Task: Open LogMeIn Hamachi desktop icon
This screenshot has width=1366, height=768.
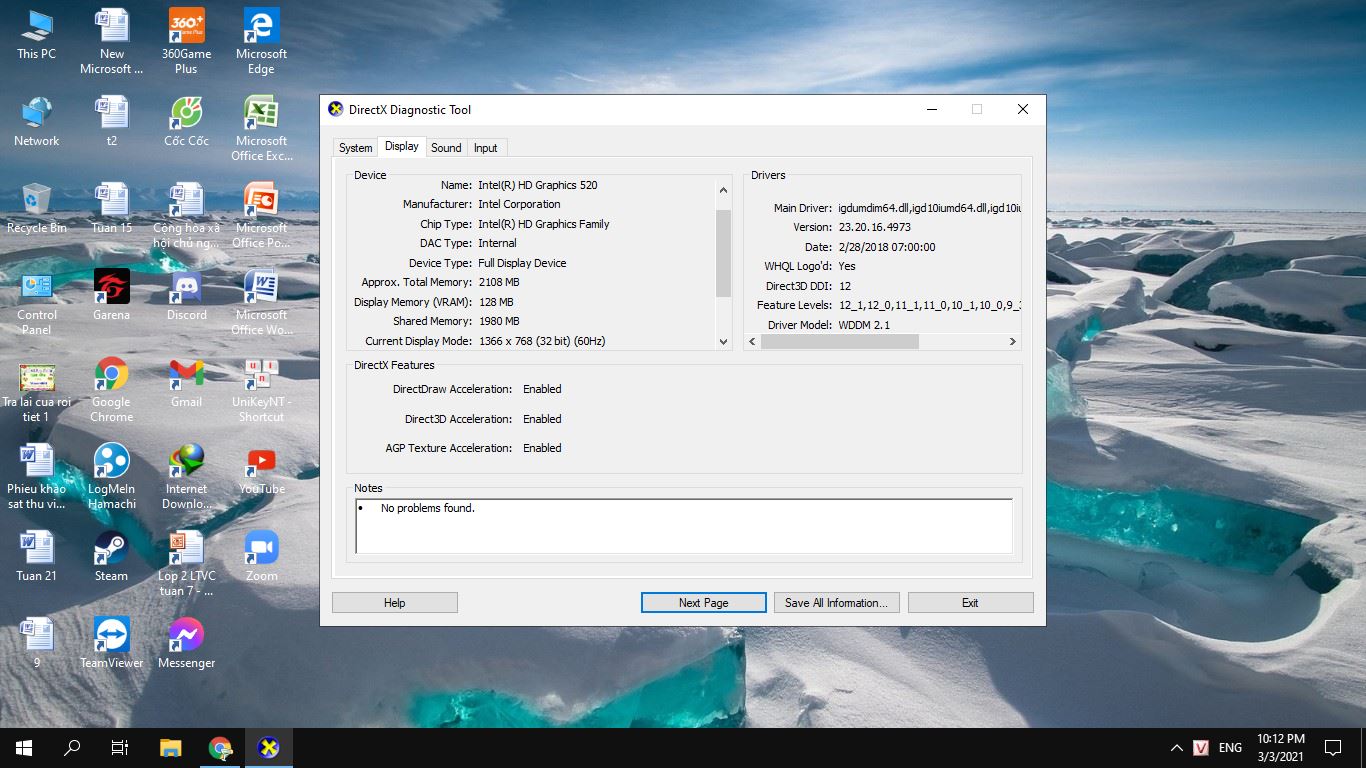Action: click(111, 463)
